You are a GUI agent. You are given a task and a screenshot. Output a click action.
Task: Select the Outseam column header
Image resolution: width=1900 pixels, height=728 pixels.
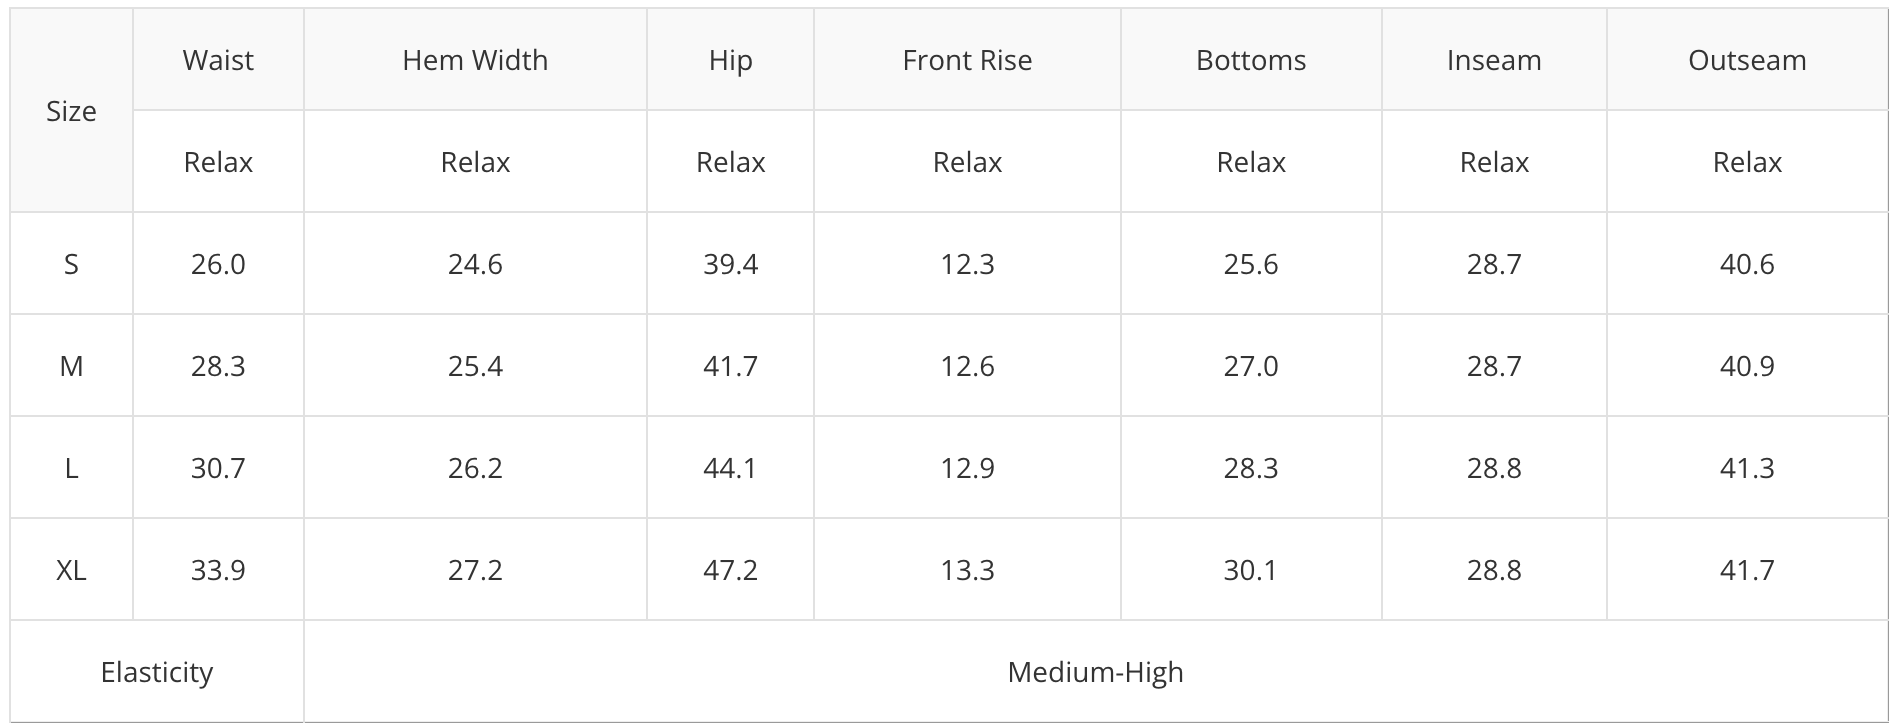point(1747,60)
